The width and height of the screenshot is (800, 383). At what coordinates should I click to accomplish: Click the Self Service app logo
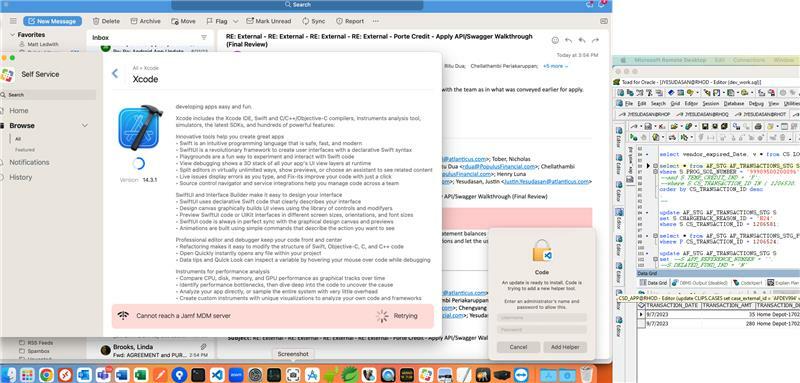point(7,74)
